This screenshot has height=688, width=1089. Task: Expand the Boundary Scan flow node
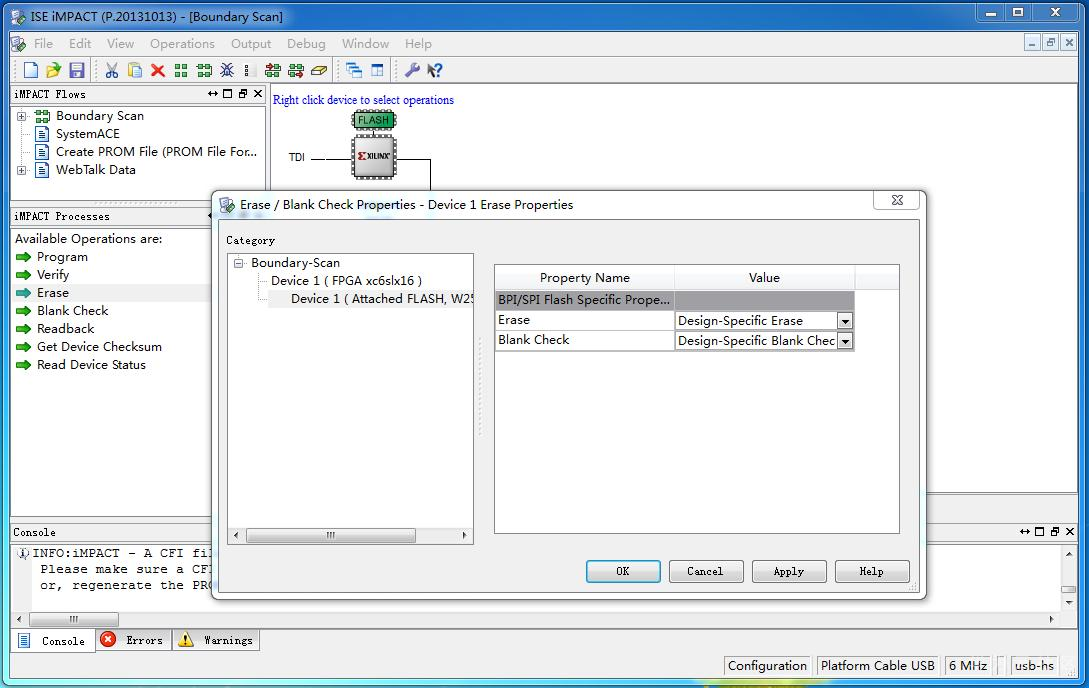coord(22,116)
